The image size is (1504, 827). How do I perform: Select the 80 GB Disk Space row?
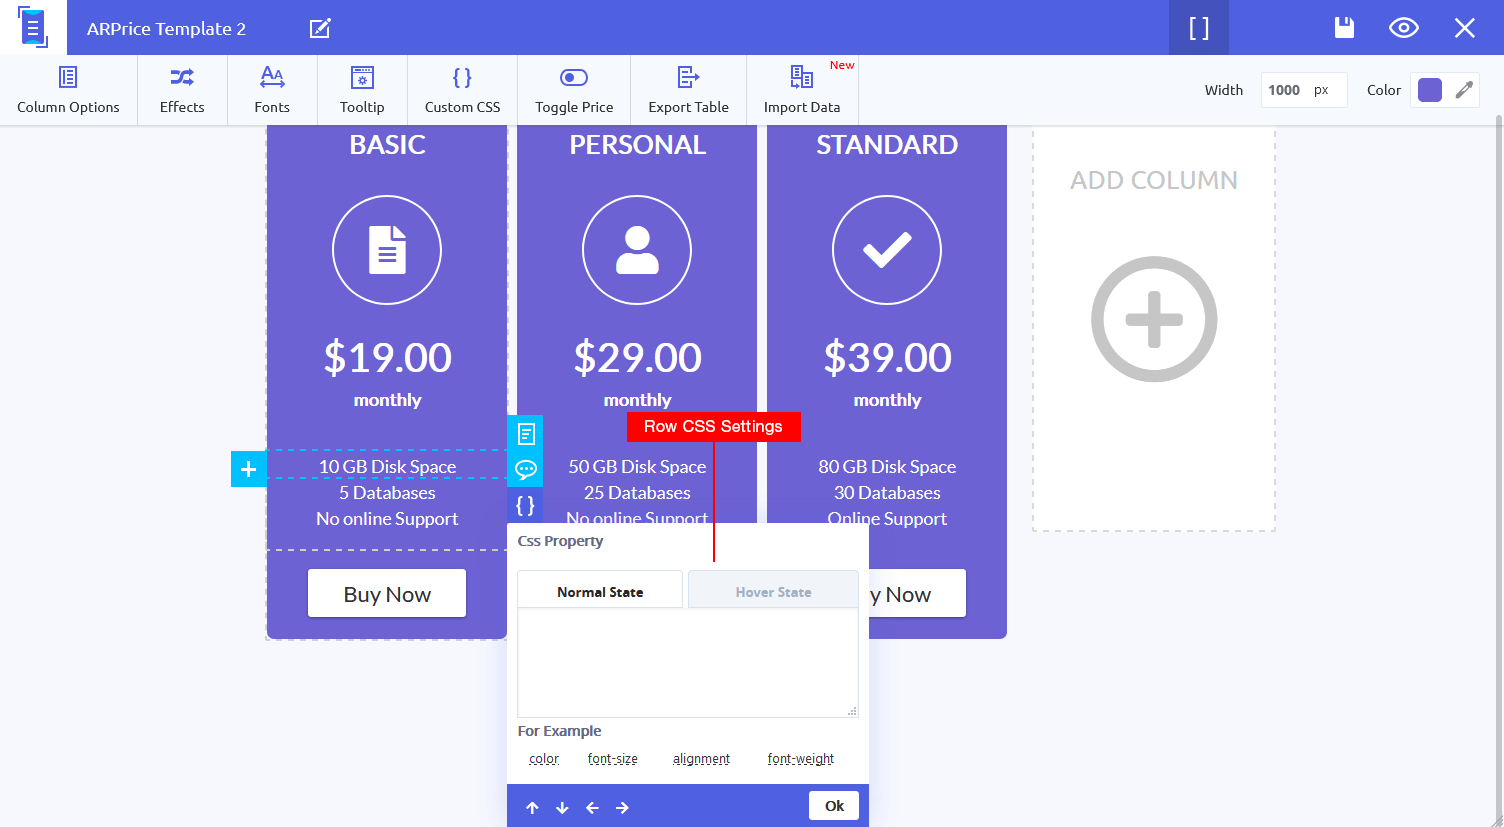pyautogui.click(x=887, y=467)
